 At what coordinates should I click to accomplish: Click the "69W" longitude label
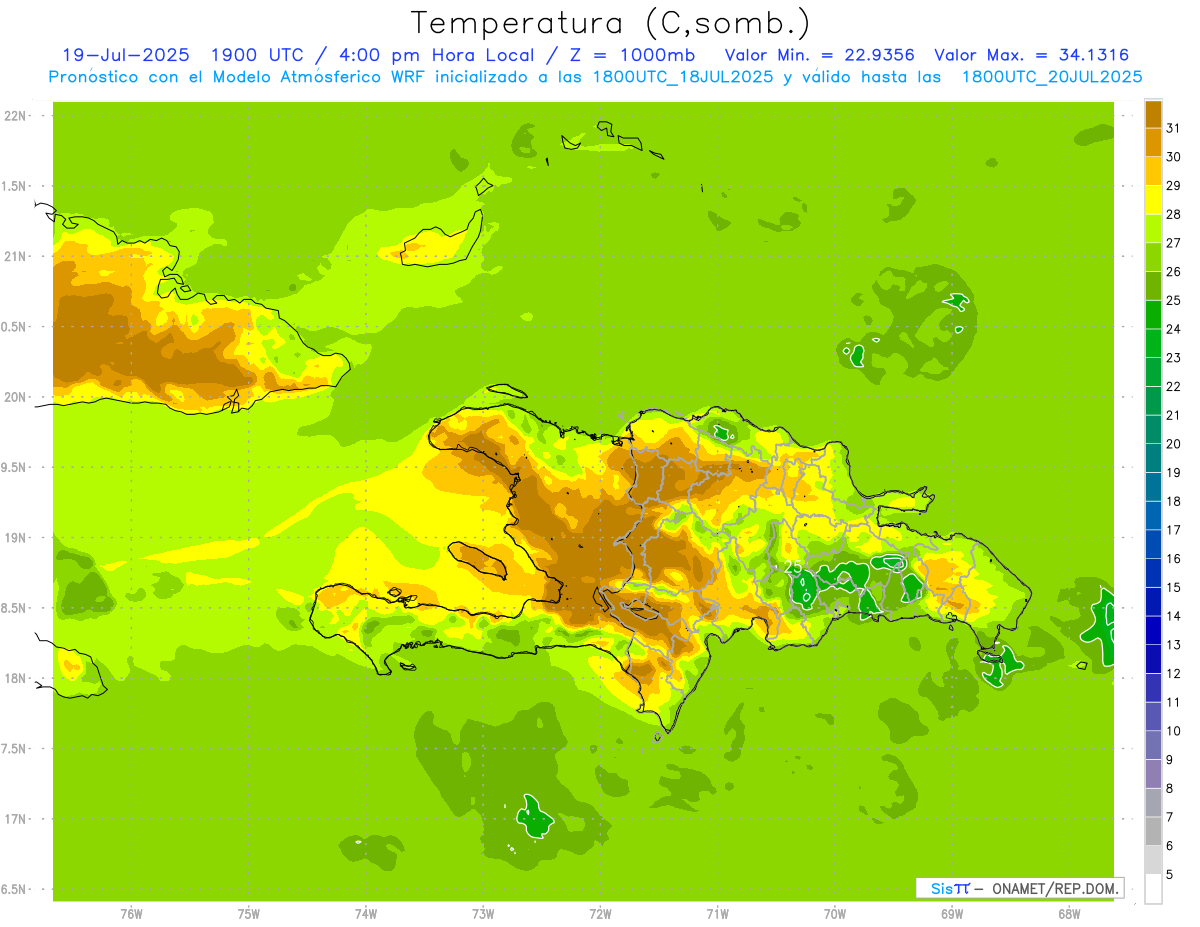(952, 913)
